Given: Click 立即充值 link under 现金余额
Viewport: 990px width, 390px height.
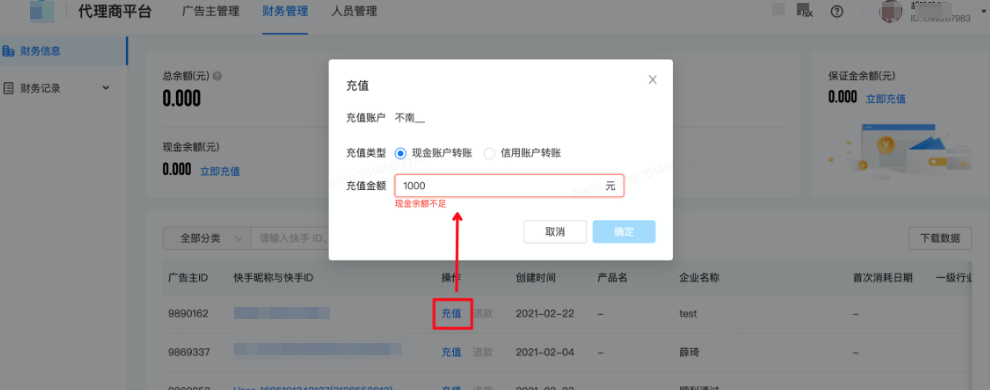Looking at the screenshot, I should tap(220, 171).
